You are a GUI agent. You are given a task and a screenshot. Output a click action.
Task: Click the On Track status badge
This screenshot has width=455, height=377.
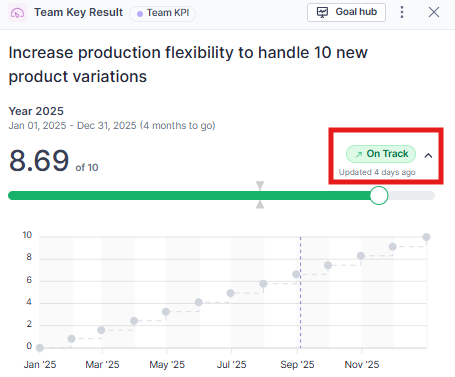[x=381, y=154]
